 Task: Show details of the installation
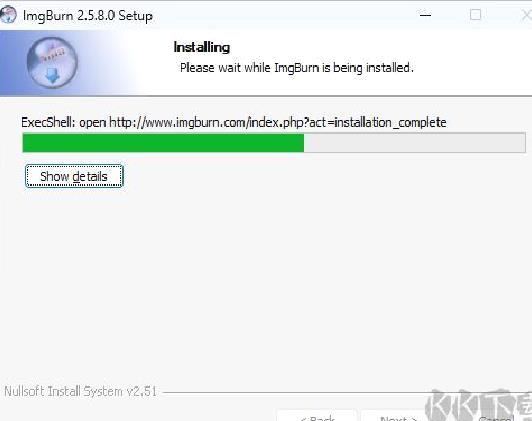[x=74, y=176]
